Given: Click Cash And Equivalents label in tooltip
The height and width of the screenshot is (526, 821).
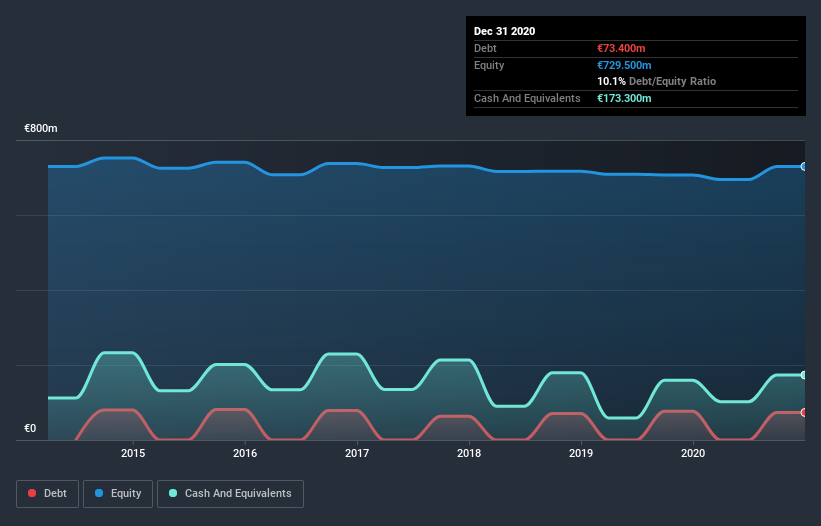Looking at the screenshot, I should 527,98.
